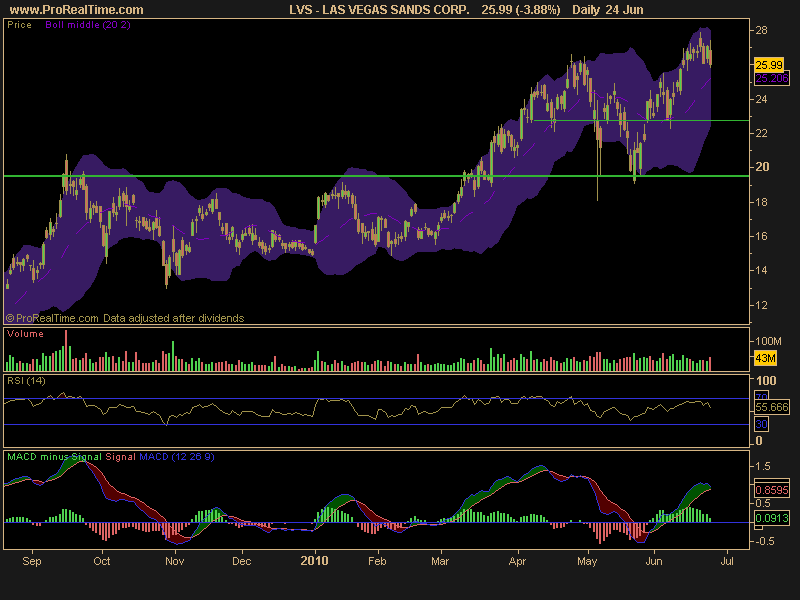Click the Oct label on time axis

tap(102, 561)
